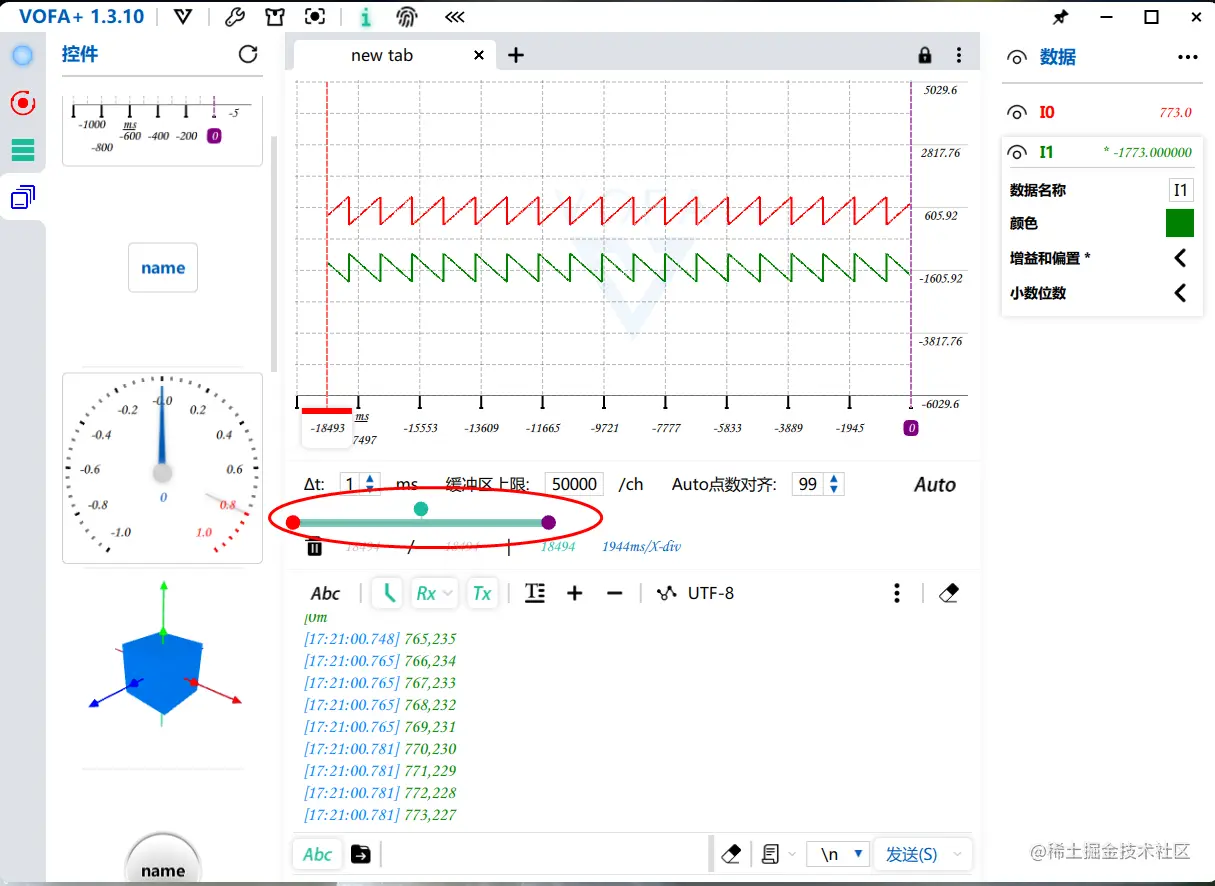Screen dimensions: 1215x886
Task: Decrease font size with minus icon
Action: (615, 593)
